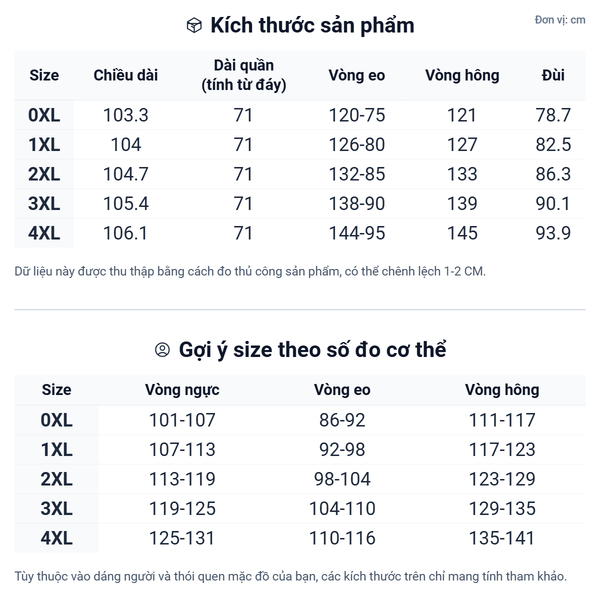Click the manual measurement note under the first table
The image size is (600, 600).
250,271
